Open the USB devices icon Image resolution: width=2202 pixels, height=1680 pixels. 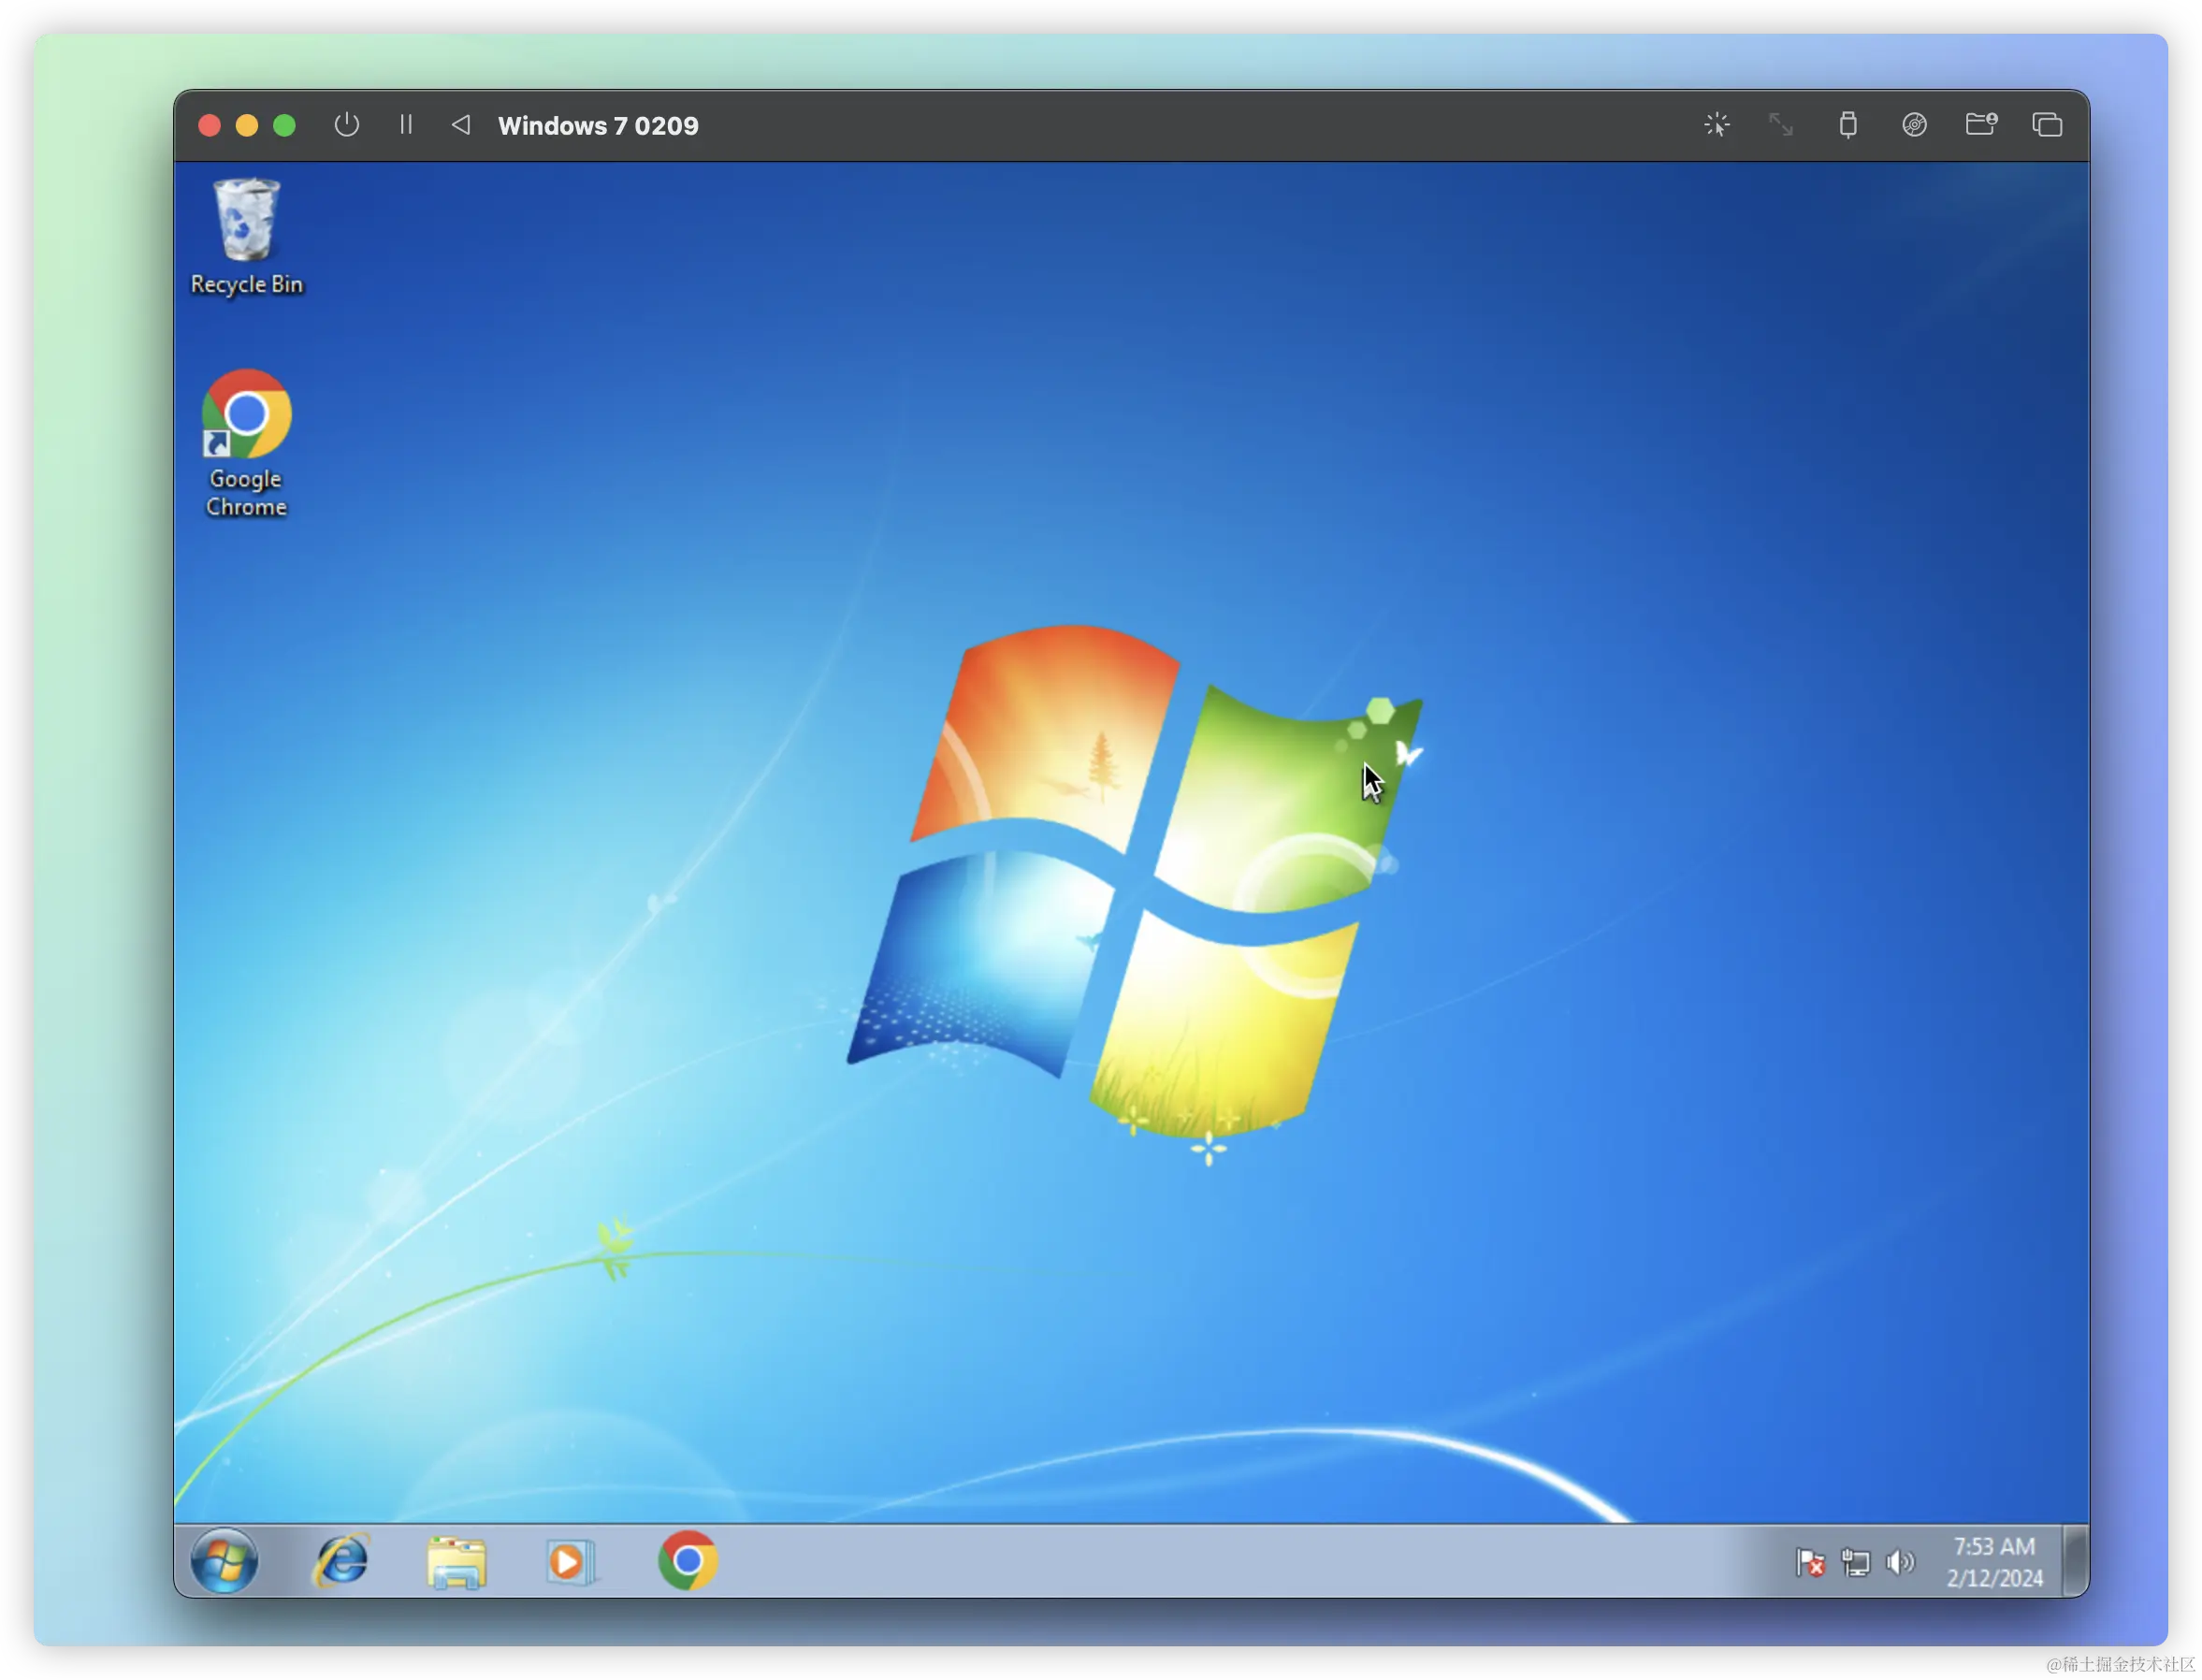[1848, 125]
